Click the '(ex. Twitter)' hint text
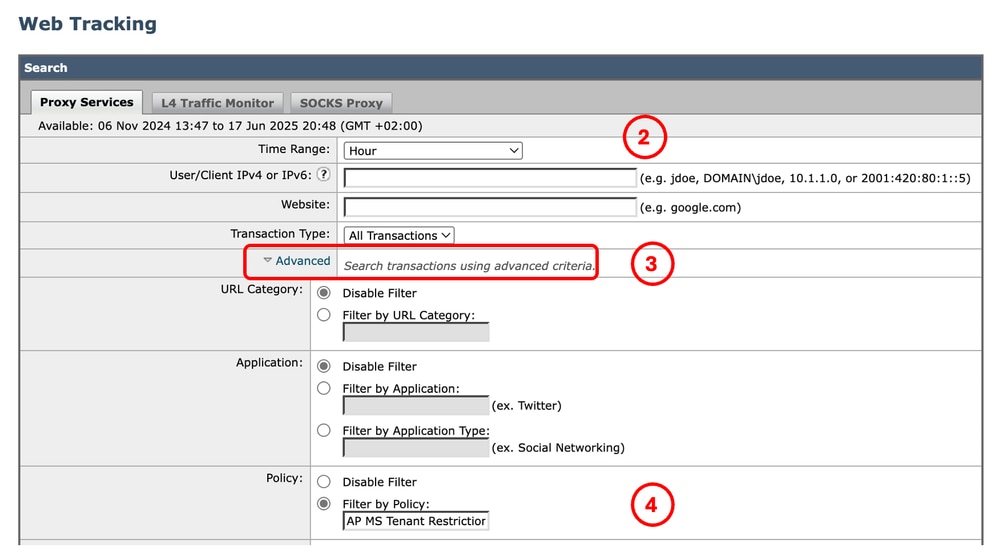Image resolution: width=999 pixels, height=556 pixels. [x=526, y=406]
